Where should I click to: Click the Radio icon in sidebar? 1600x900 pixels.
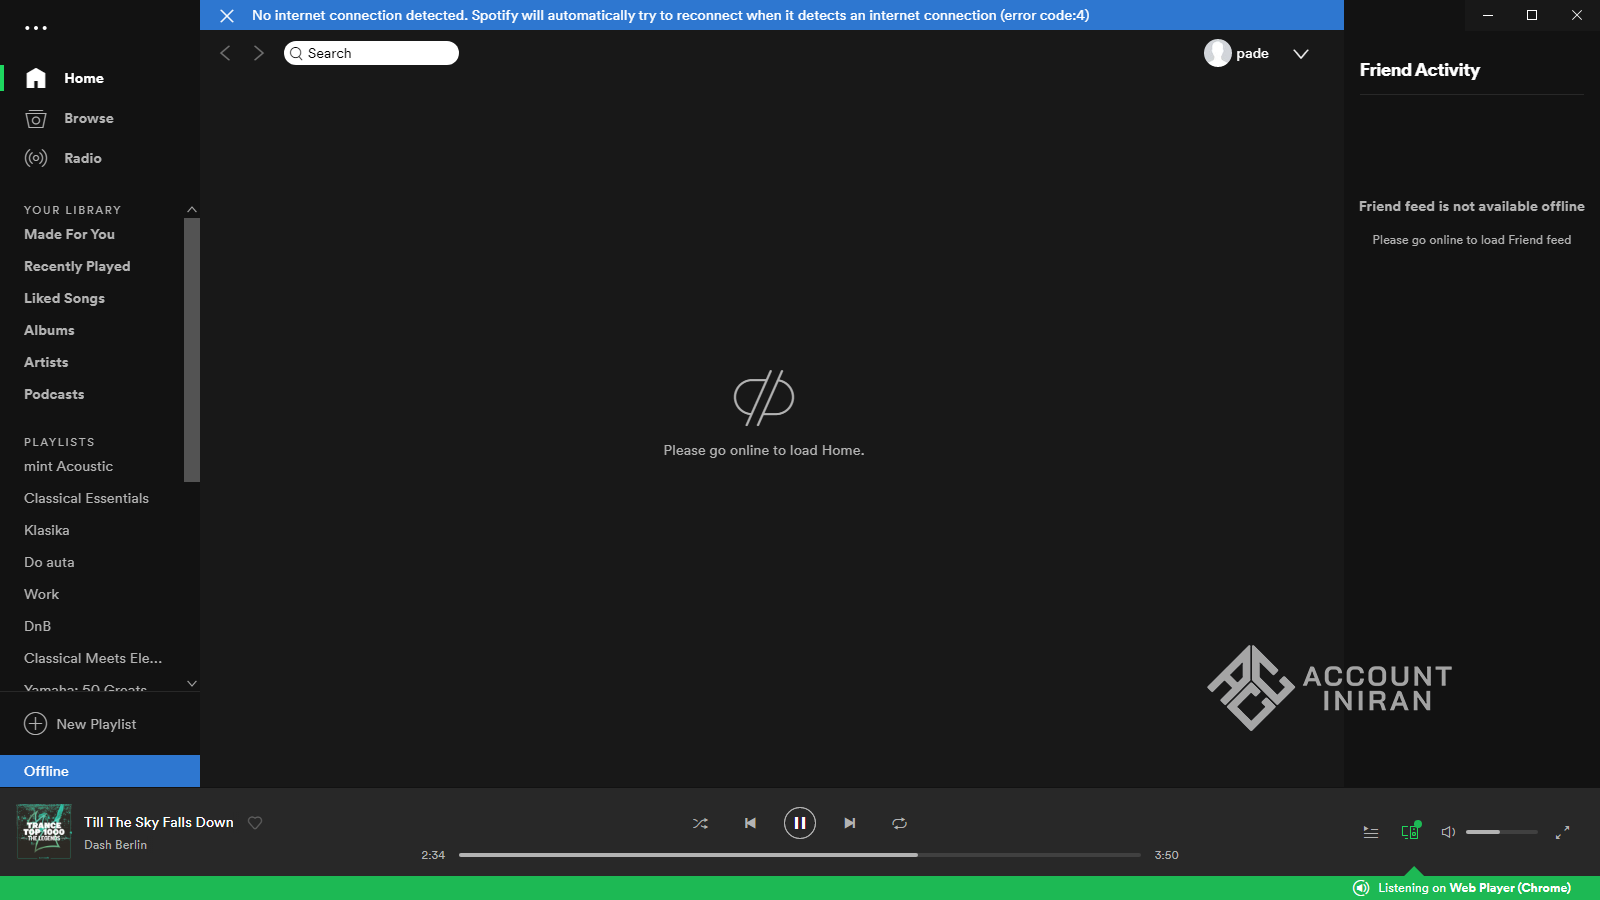pos(36,158)
